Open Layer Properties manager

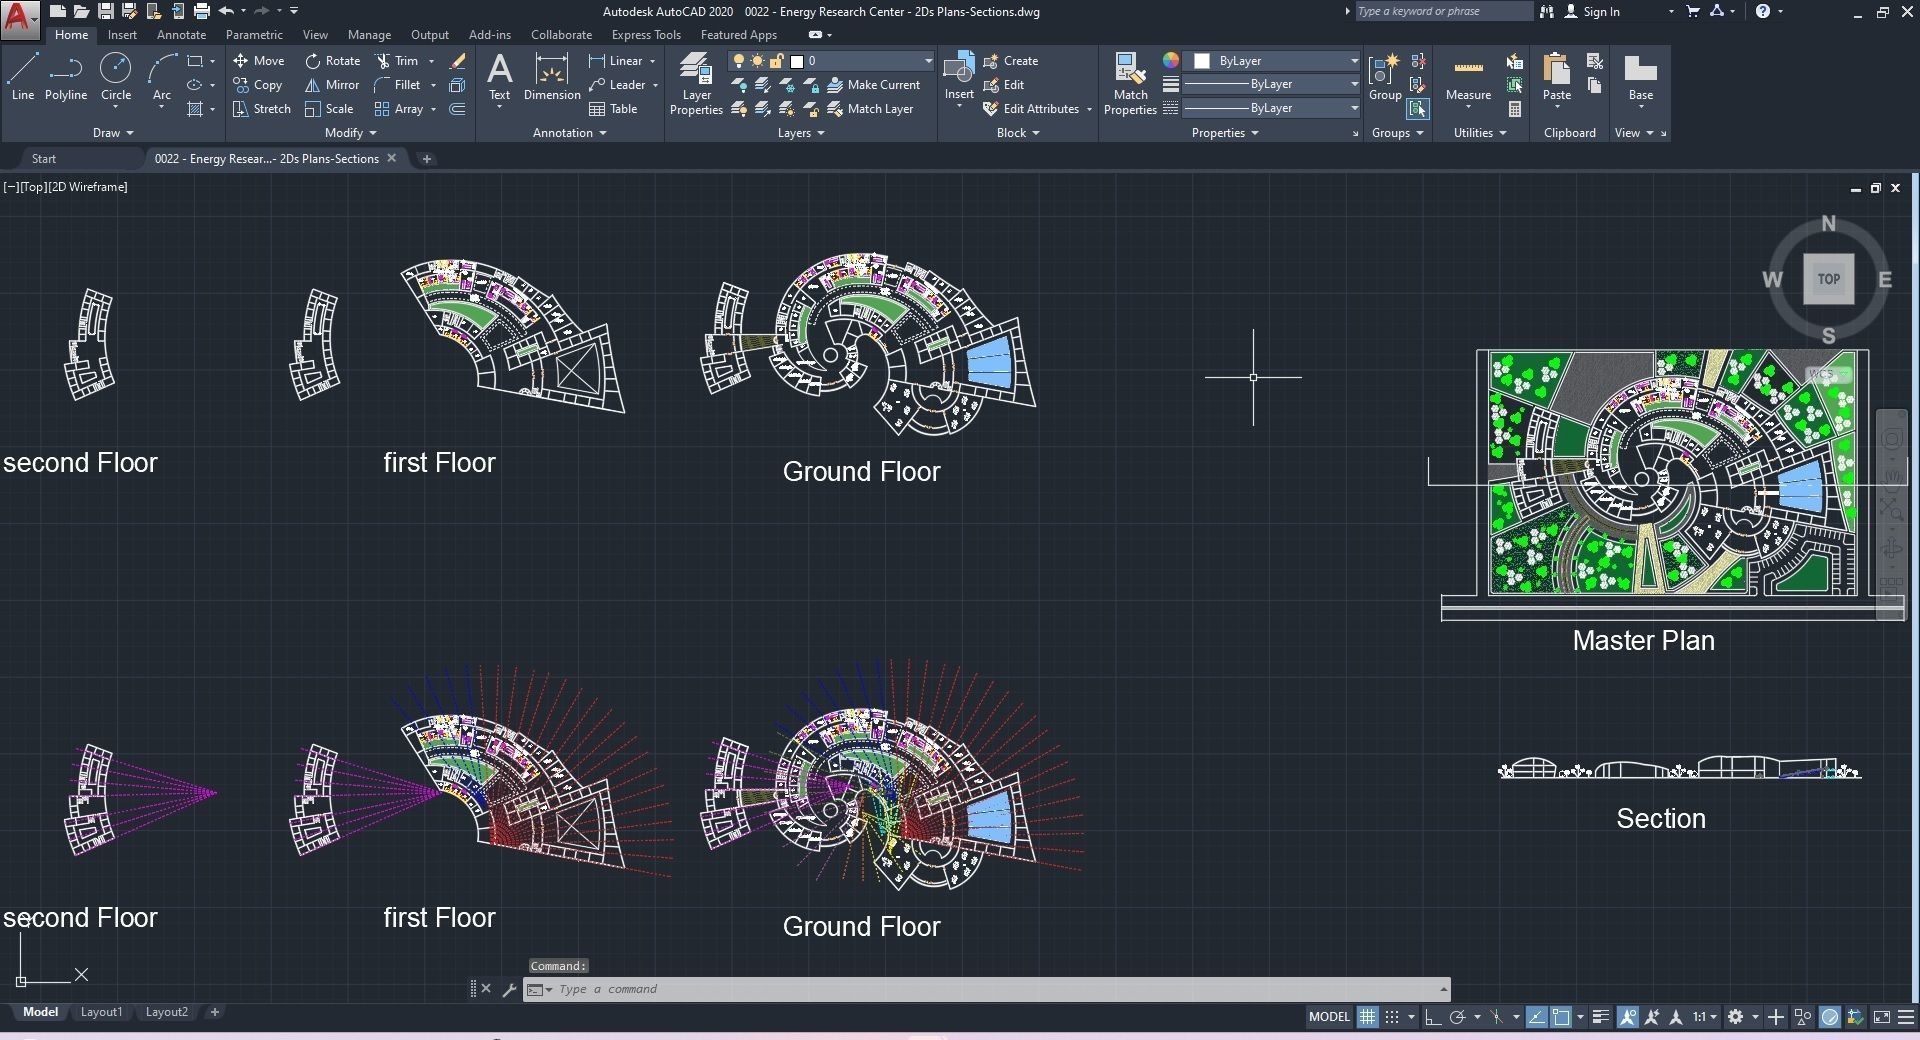695,85
